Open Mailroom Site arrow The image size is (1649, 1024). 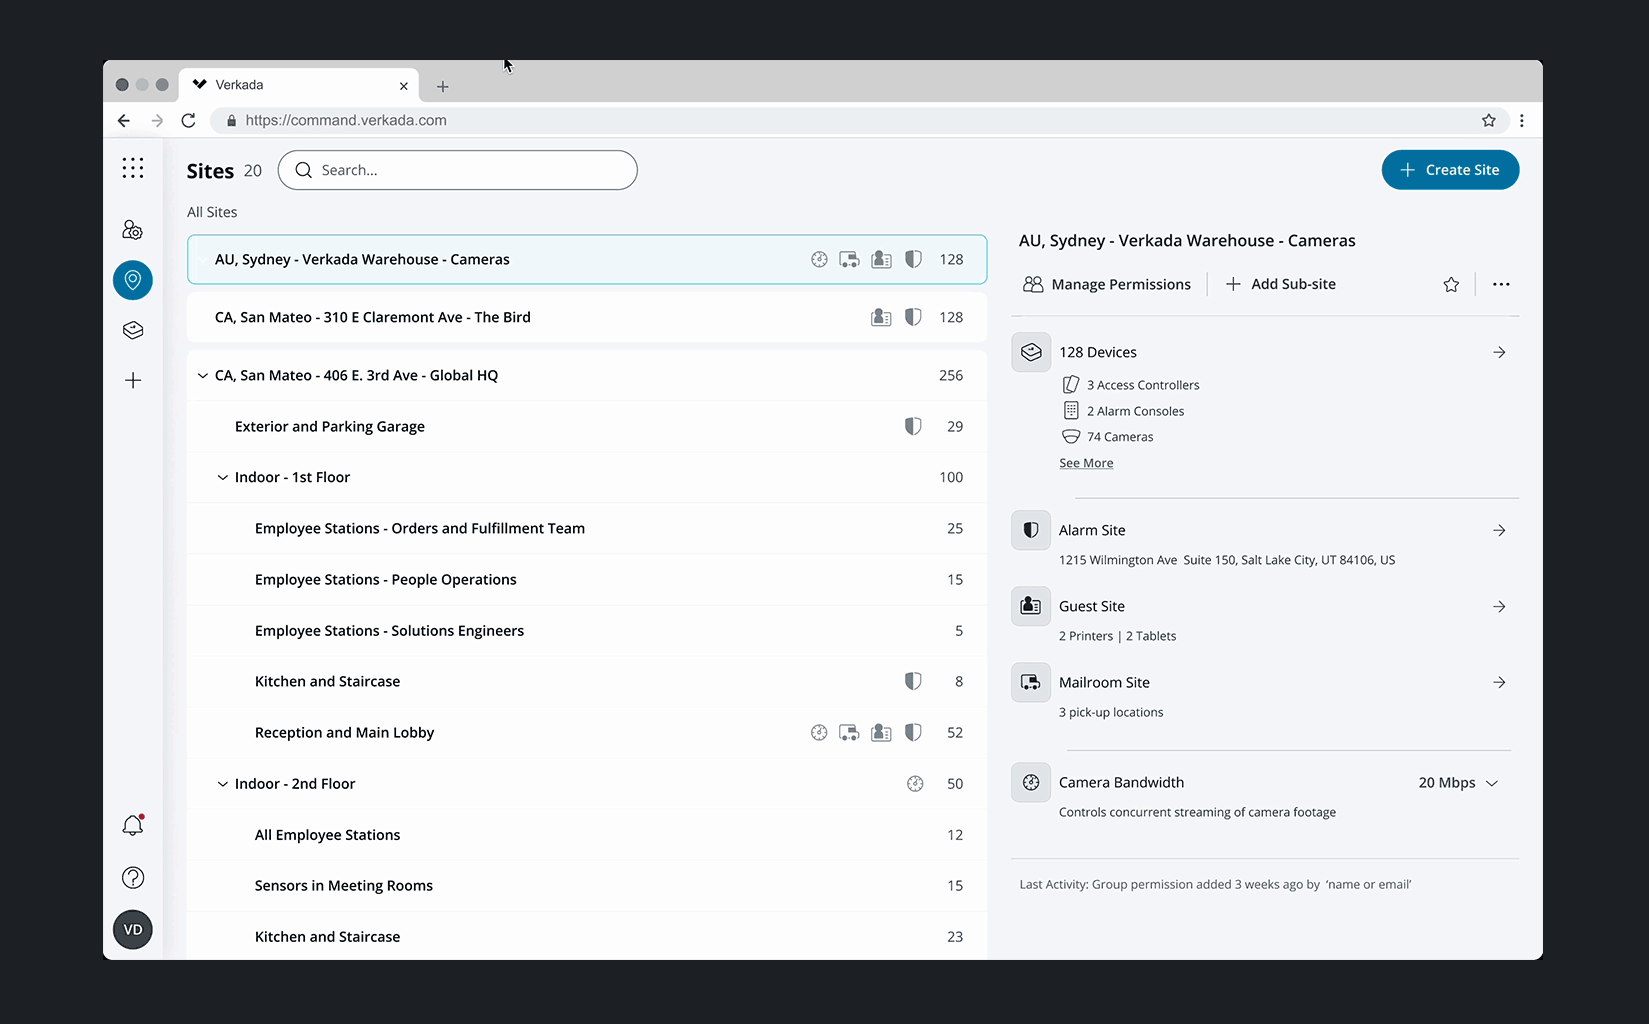(1499, 682)
